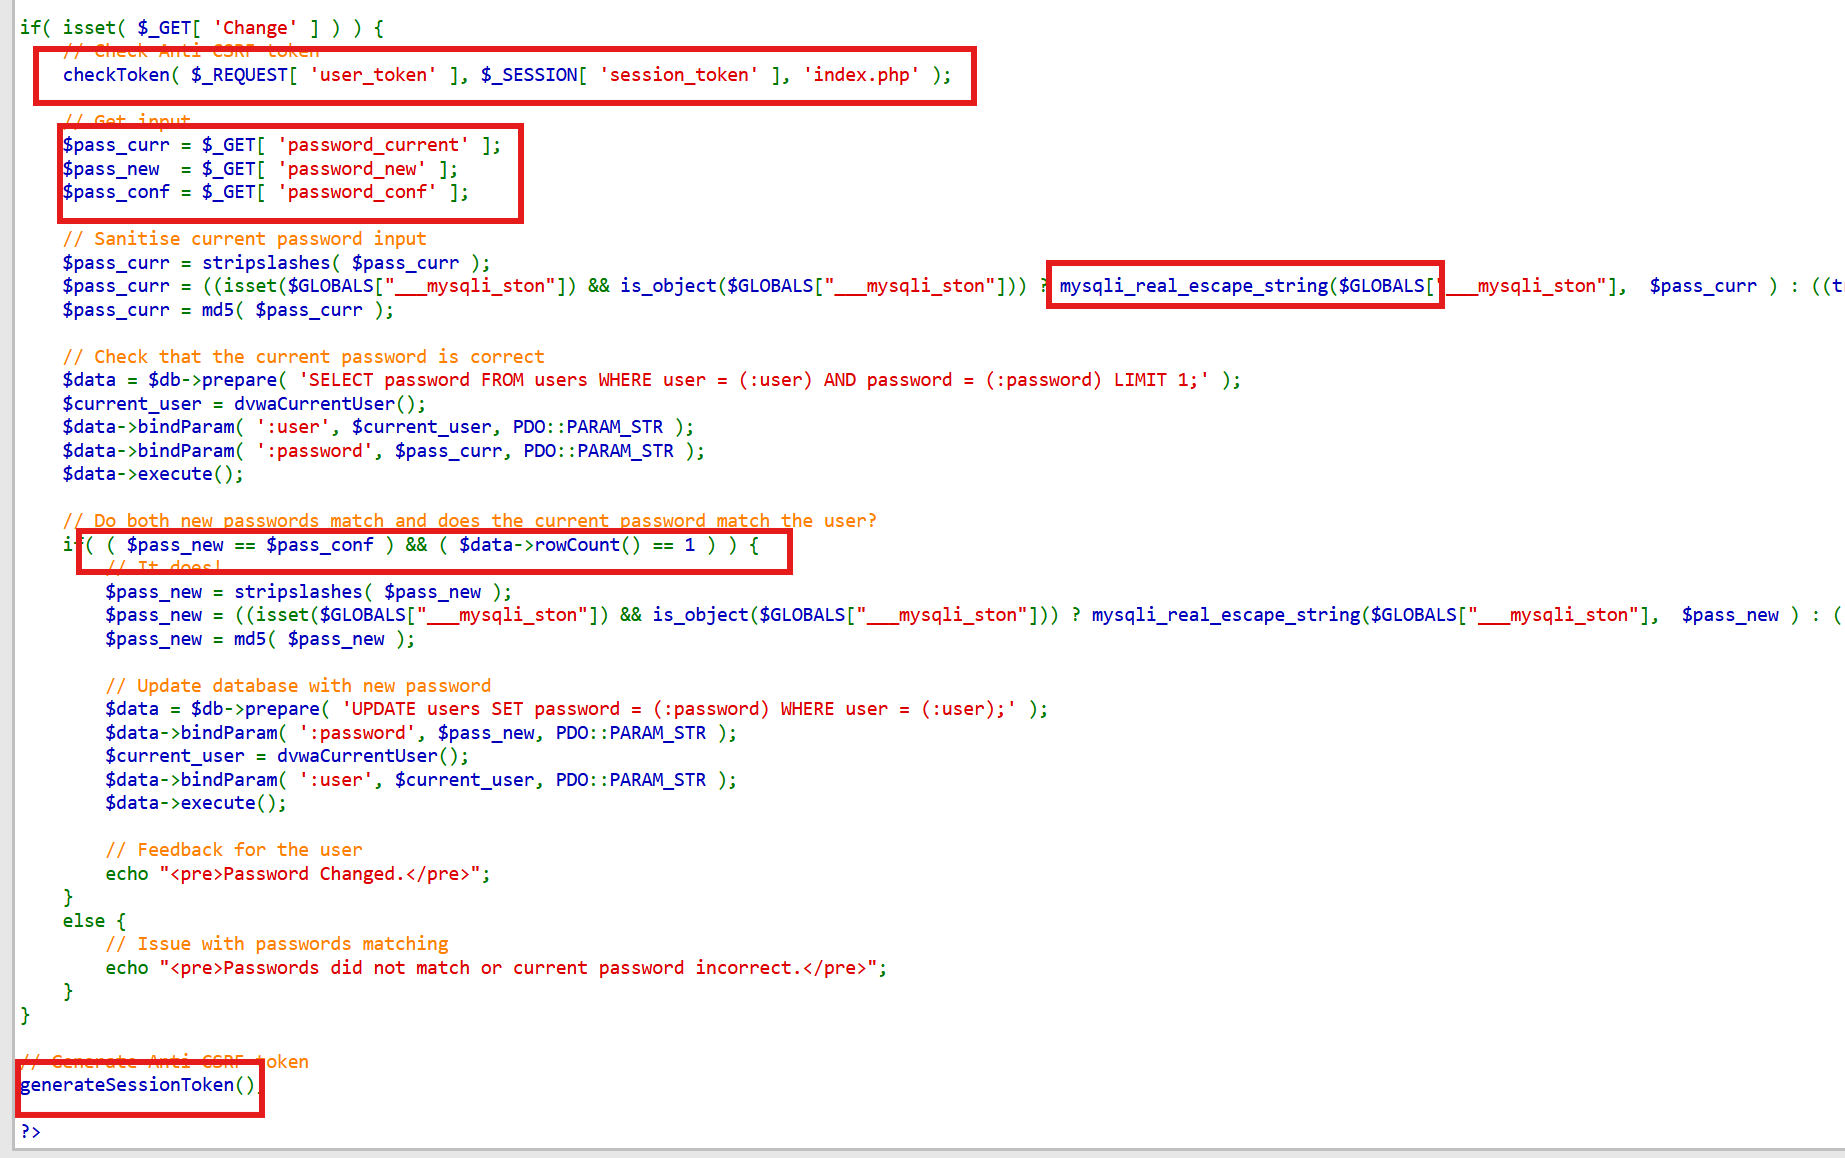Click the Update database with new password comment
This screenshot has width=1845, height=1158.
(298, 686)
